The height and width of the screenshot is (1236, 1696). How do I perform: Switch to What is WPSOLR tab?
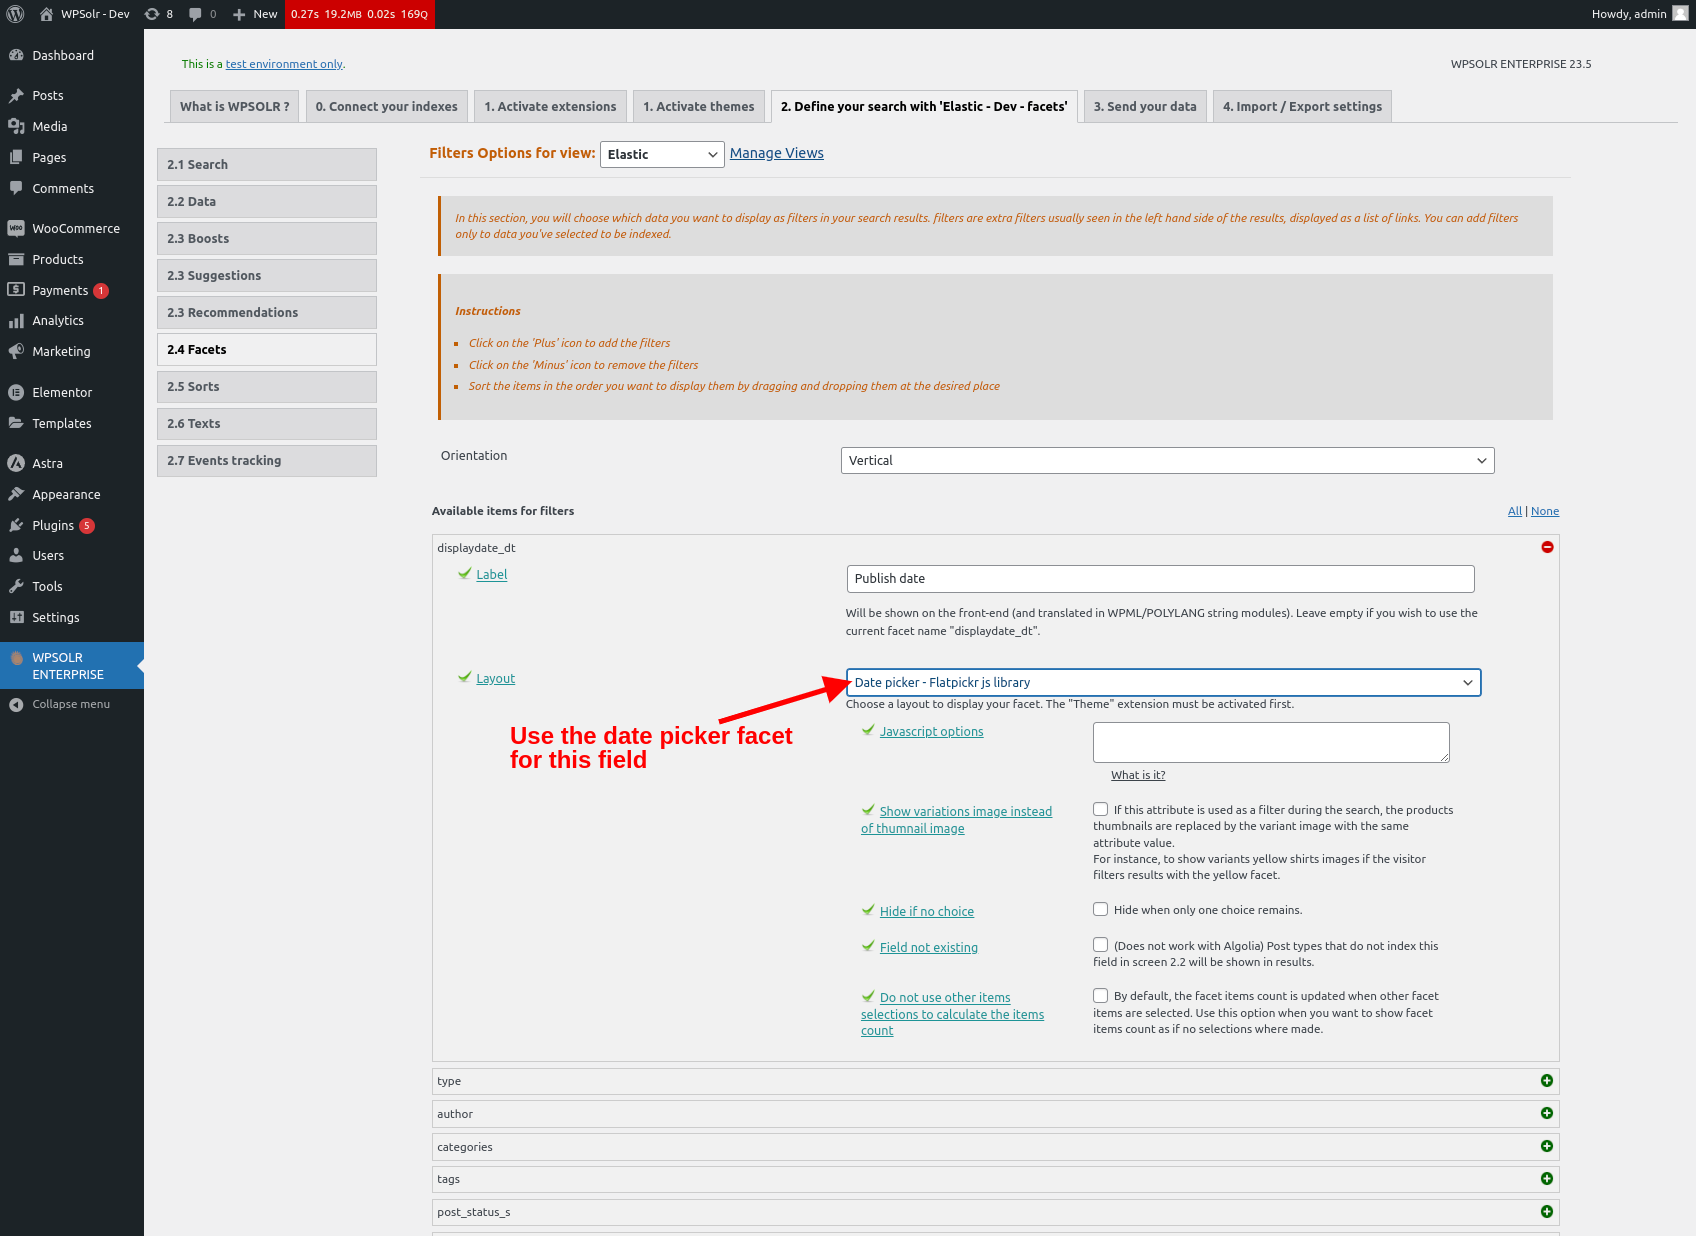click(x=235, y=106)
